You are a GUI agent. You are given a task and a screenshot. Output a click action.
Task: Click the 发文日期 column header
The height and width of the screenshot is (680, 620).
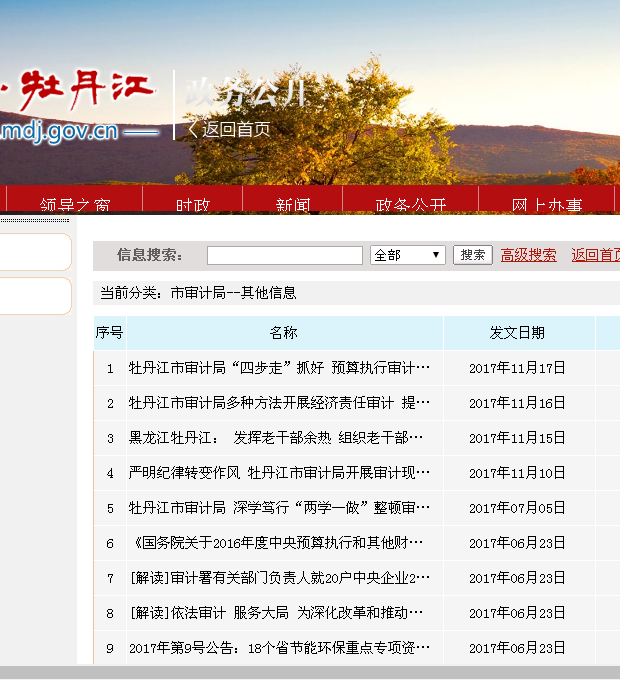click(x=517, y=332)
